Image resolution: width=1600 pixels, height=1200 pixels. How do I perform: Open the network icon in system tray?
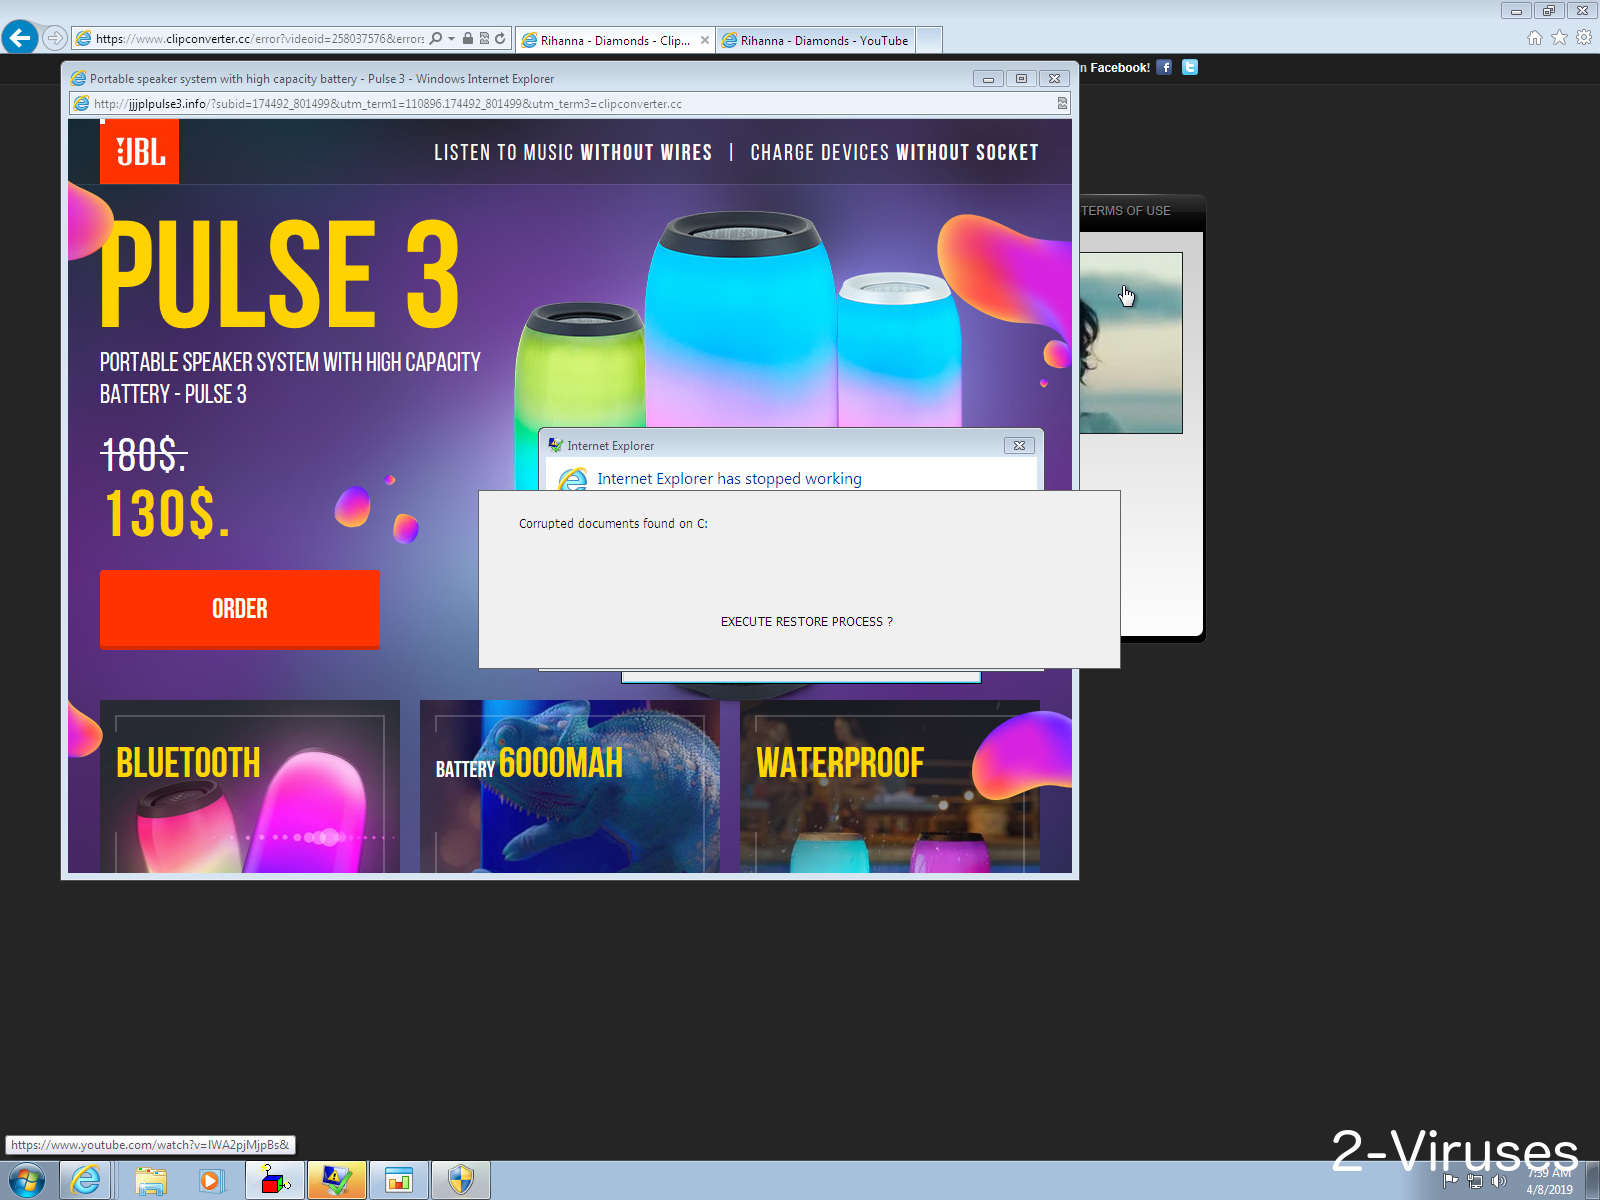click(1475, 1181)
